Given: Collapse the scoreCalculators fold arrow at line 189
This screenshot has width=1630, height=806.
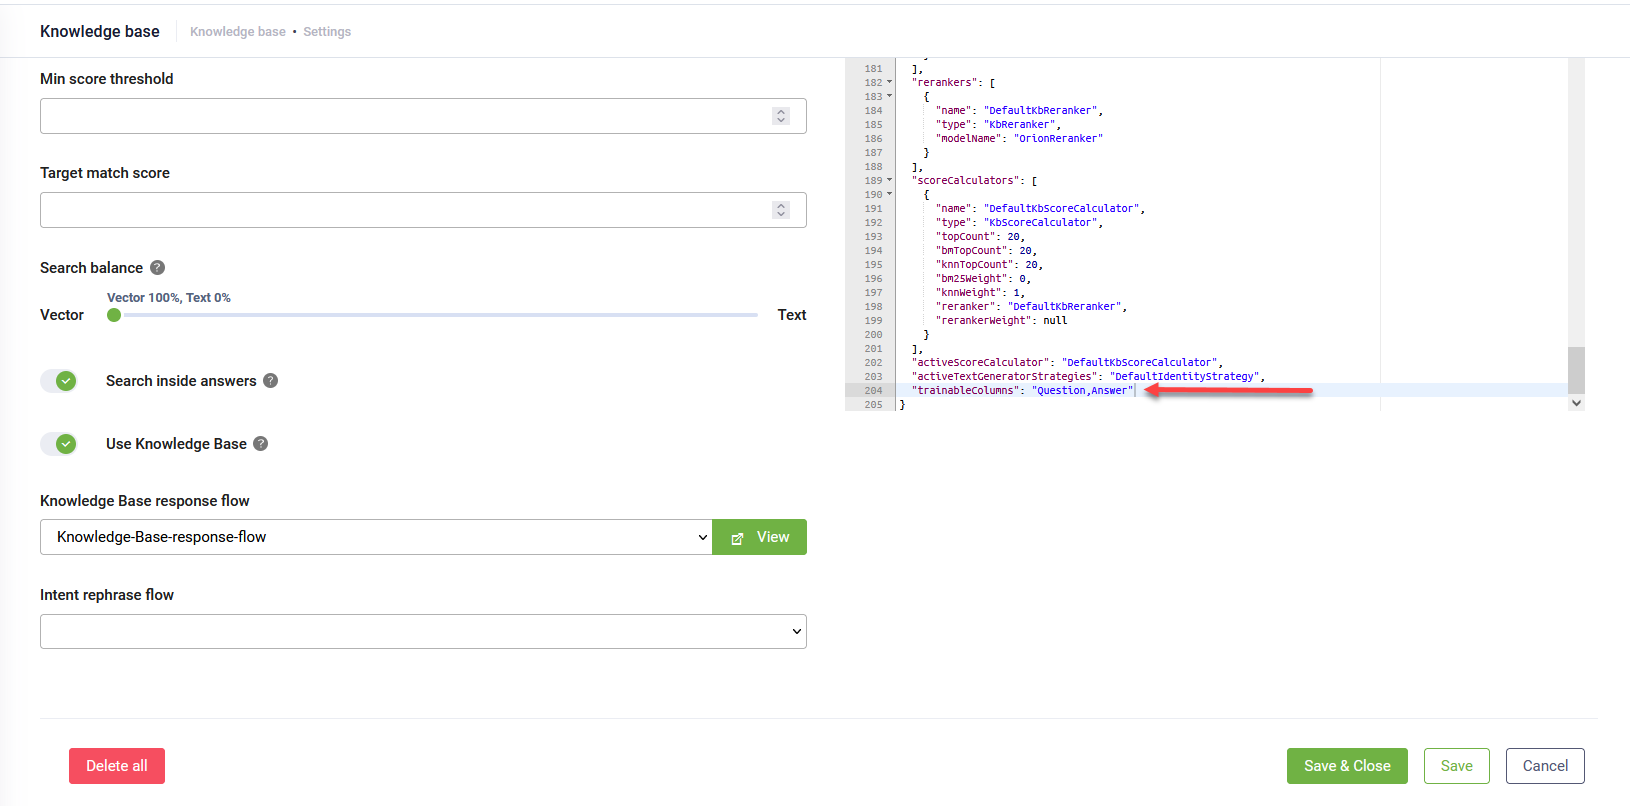Looking at the screenshot, I should pyautogui.click(x=889, y=181).
